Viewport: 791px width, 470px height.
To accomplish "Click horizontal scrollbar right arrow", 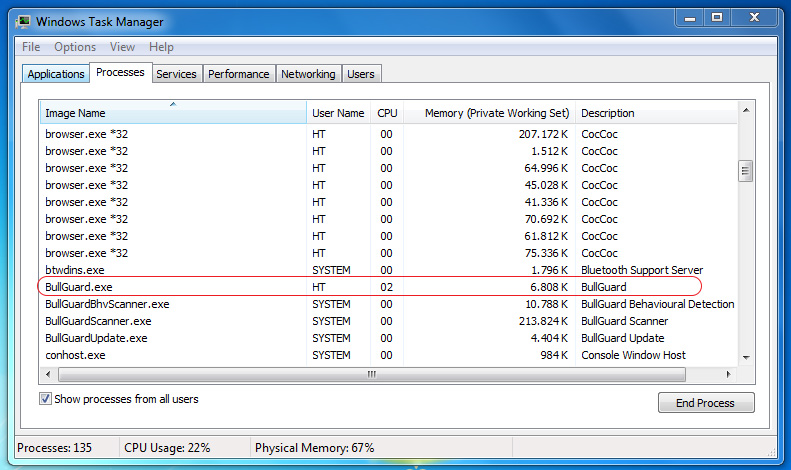I will 728,374.
